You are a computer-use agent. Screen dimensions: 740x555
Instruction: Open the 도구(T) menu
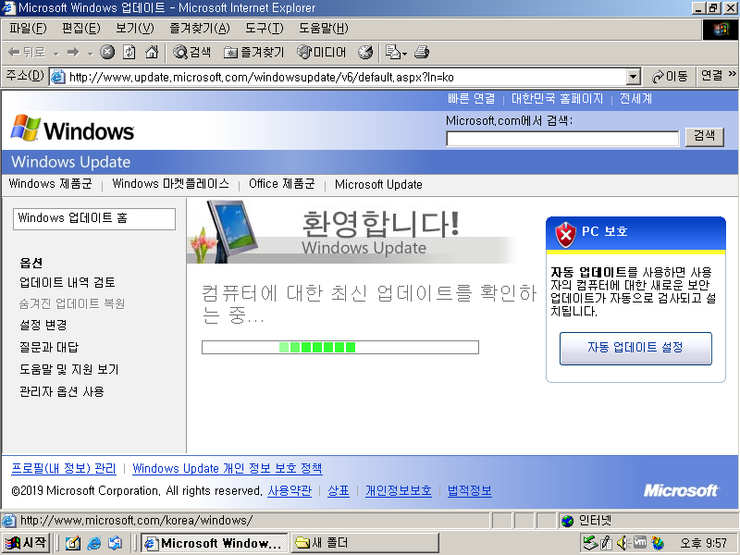[x=264, y=29]
